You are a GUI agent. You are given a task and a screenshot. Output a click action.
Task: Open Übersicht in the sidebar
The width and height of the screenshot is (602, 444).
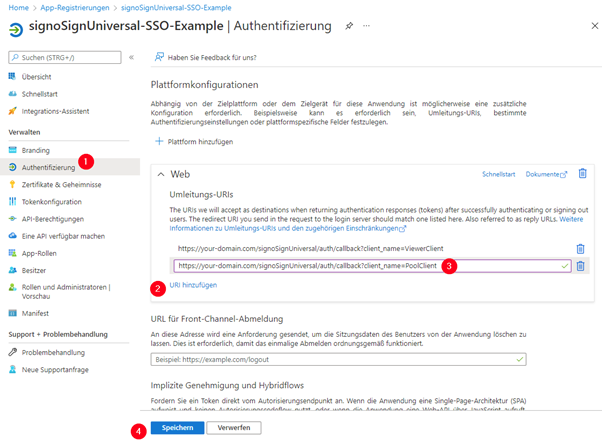pos(36,76)
